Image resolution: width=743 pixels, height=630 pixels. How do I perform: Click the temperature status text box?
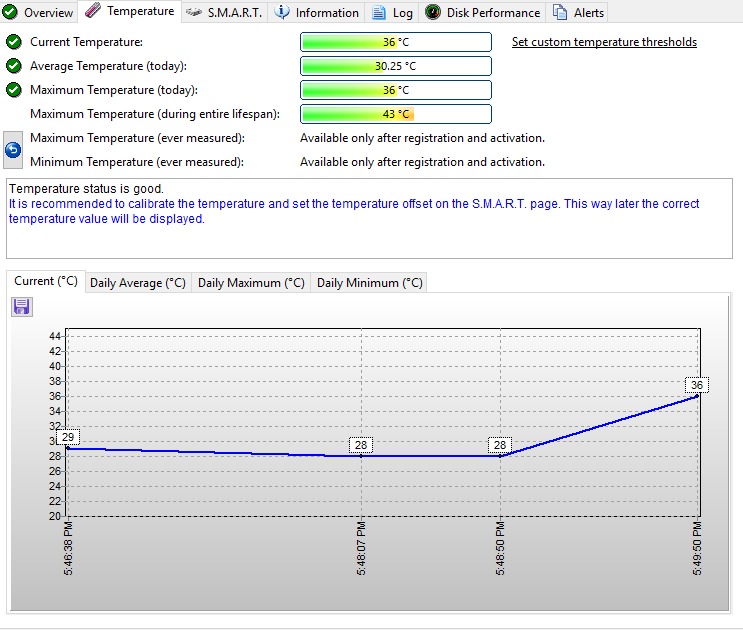[369, 218]
